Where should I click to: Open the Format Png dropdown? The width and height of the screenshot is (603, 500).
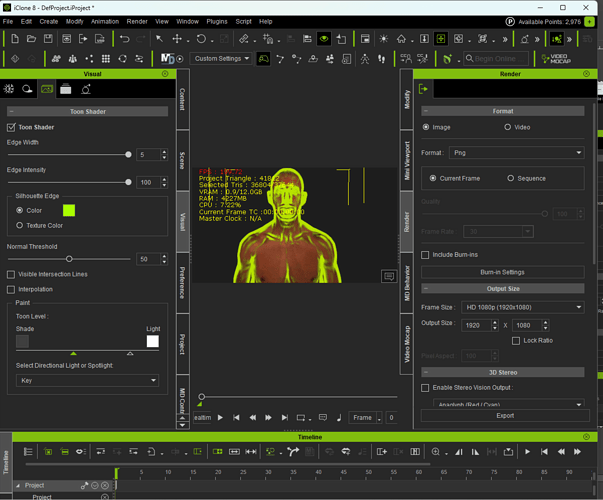click(x=517, y=153)
